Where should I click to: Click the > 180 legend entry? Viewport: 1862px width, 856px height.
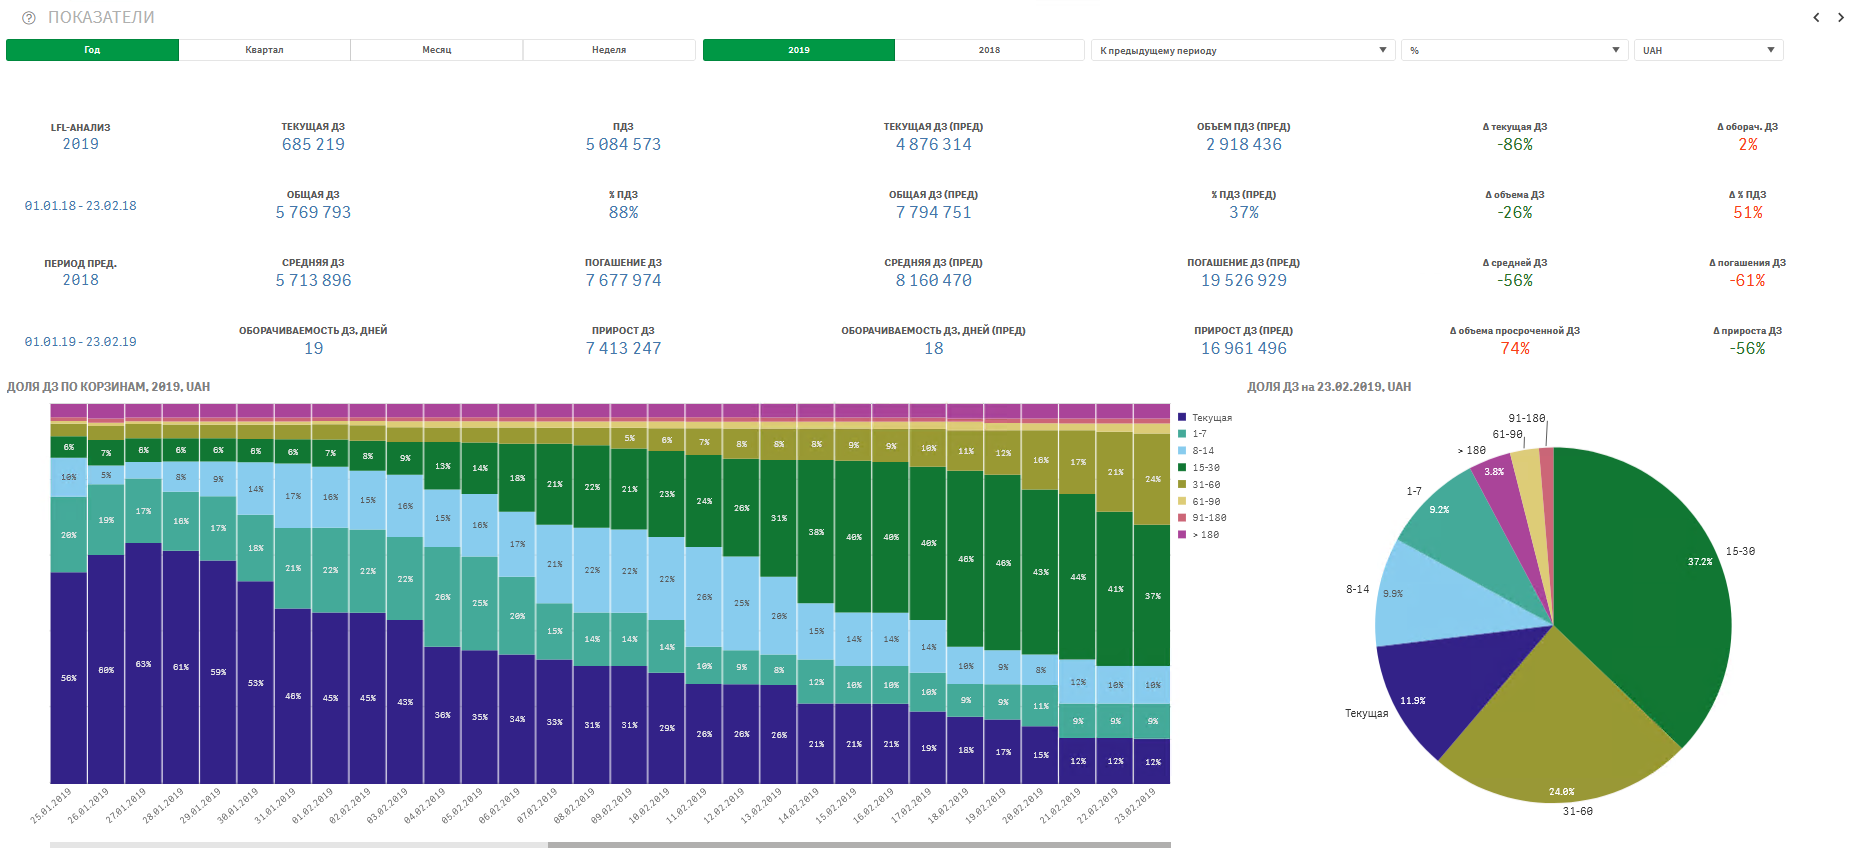point(1205,535)
